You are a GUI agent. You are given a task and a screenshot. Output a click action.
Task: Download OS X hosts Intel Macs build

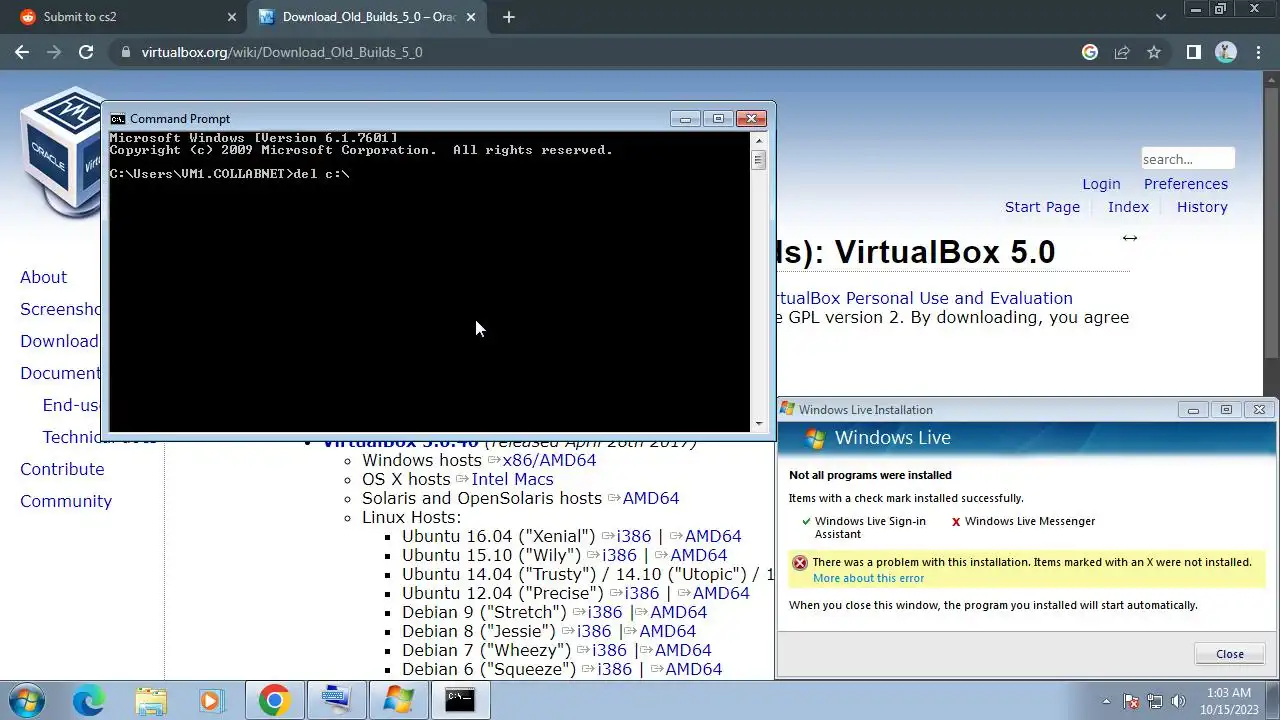click(x=512, y=479)
